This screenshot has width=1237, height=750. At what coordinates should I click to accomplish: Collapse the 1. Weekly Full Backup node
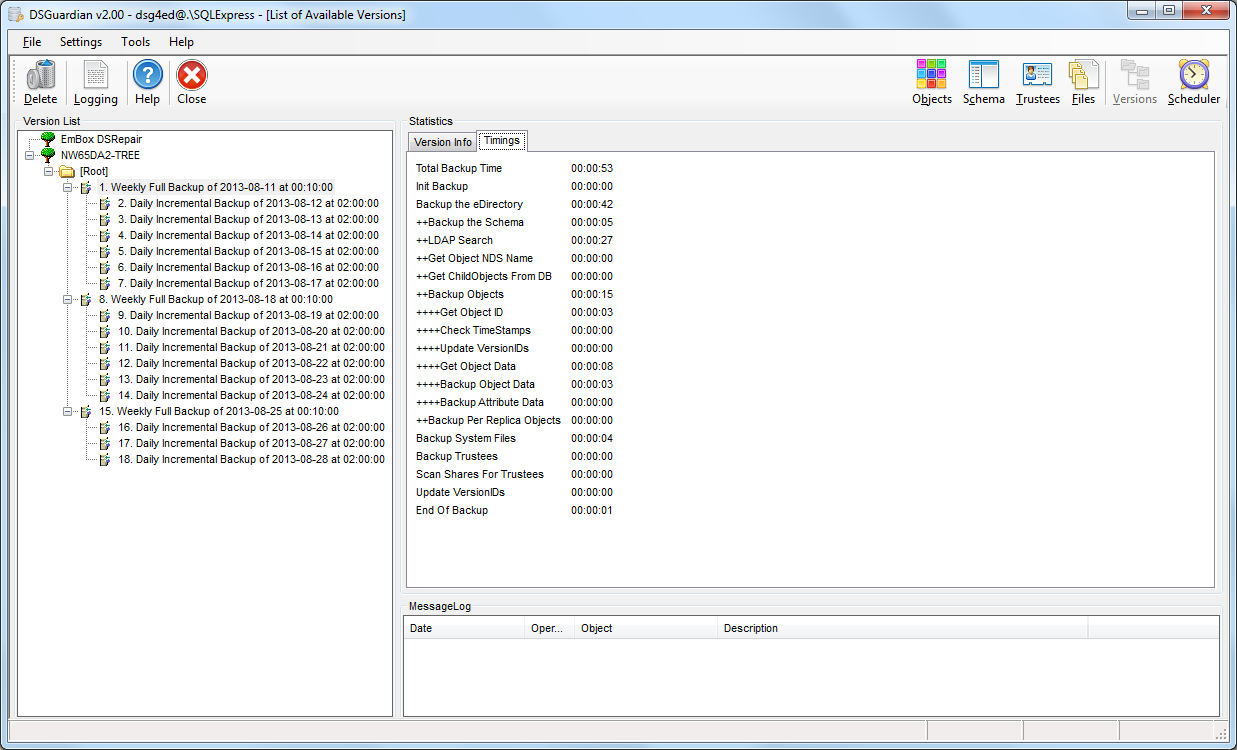pos(67,187)
